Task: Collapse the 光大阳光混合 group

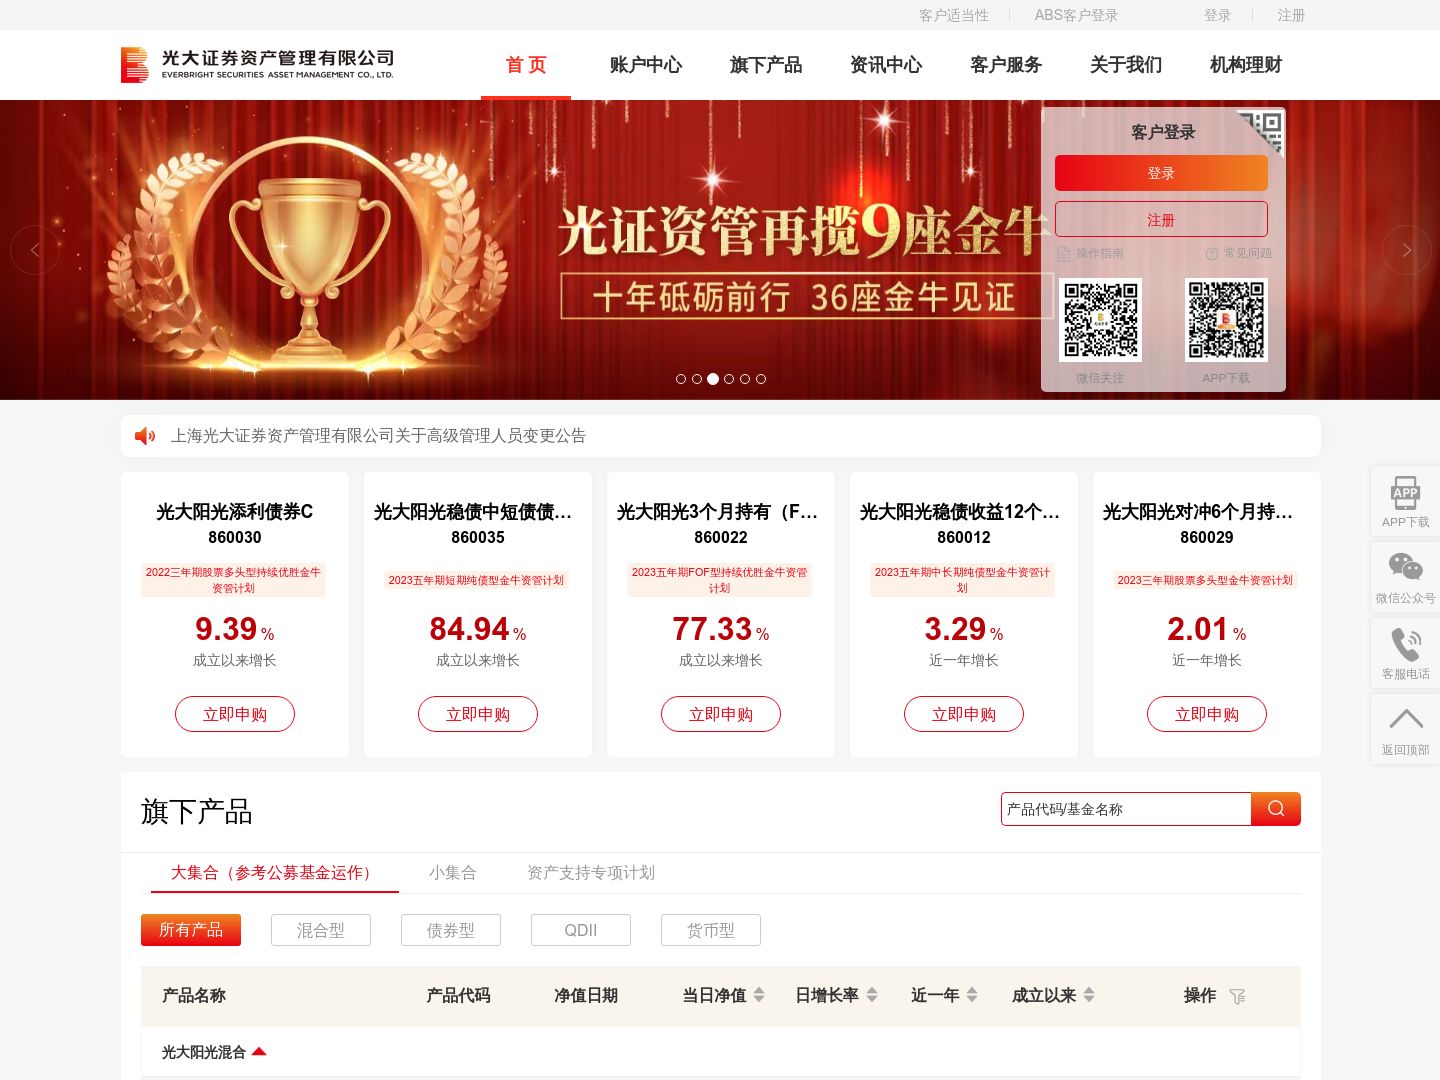Action: (x=259, y=1051)
